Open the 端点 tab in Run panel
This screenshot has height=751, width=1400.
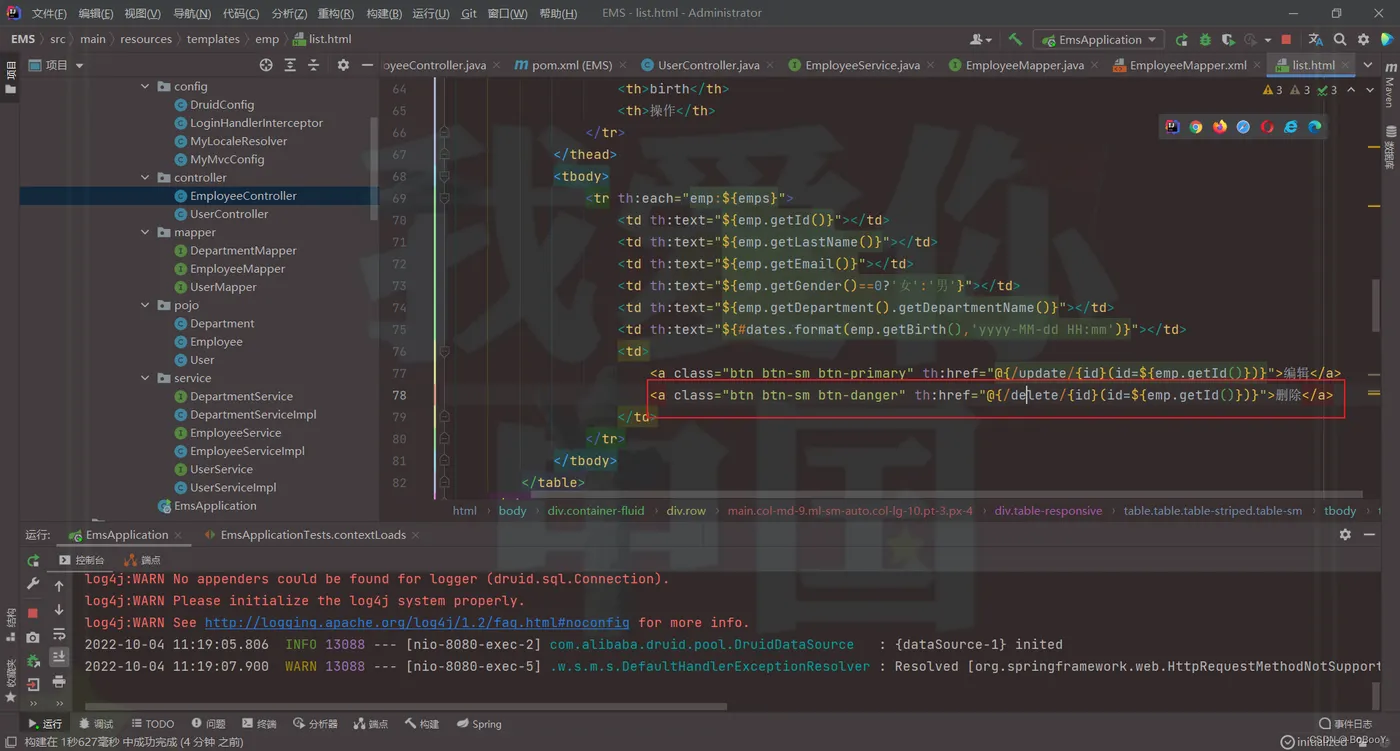click(x=142, y=561)
